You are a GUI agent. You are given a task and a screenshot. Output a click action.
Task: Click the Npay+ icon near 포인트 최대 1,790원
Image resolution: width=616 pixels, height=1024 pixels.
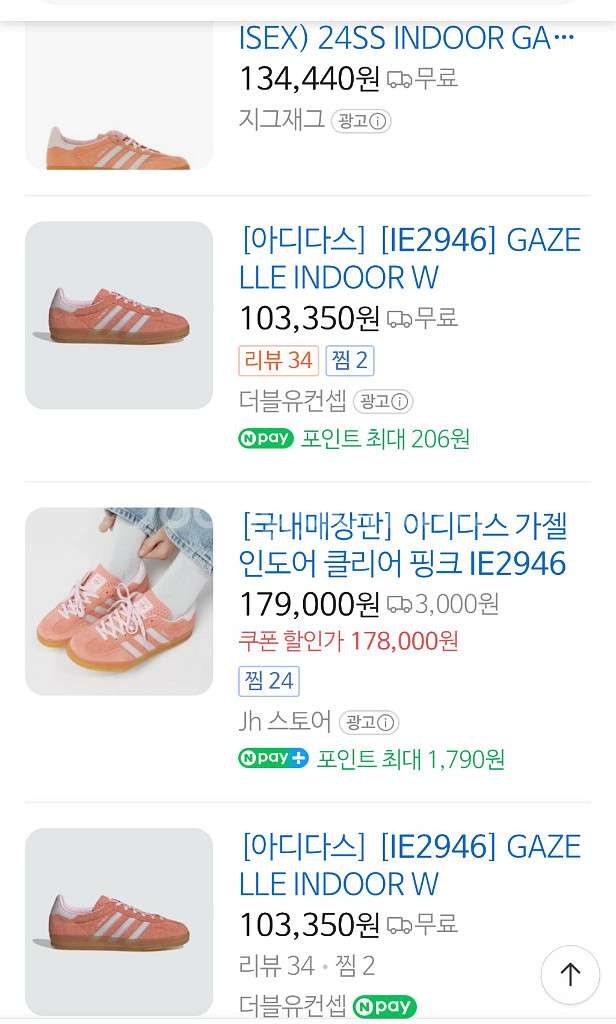(x=272, y=757)
